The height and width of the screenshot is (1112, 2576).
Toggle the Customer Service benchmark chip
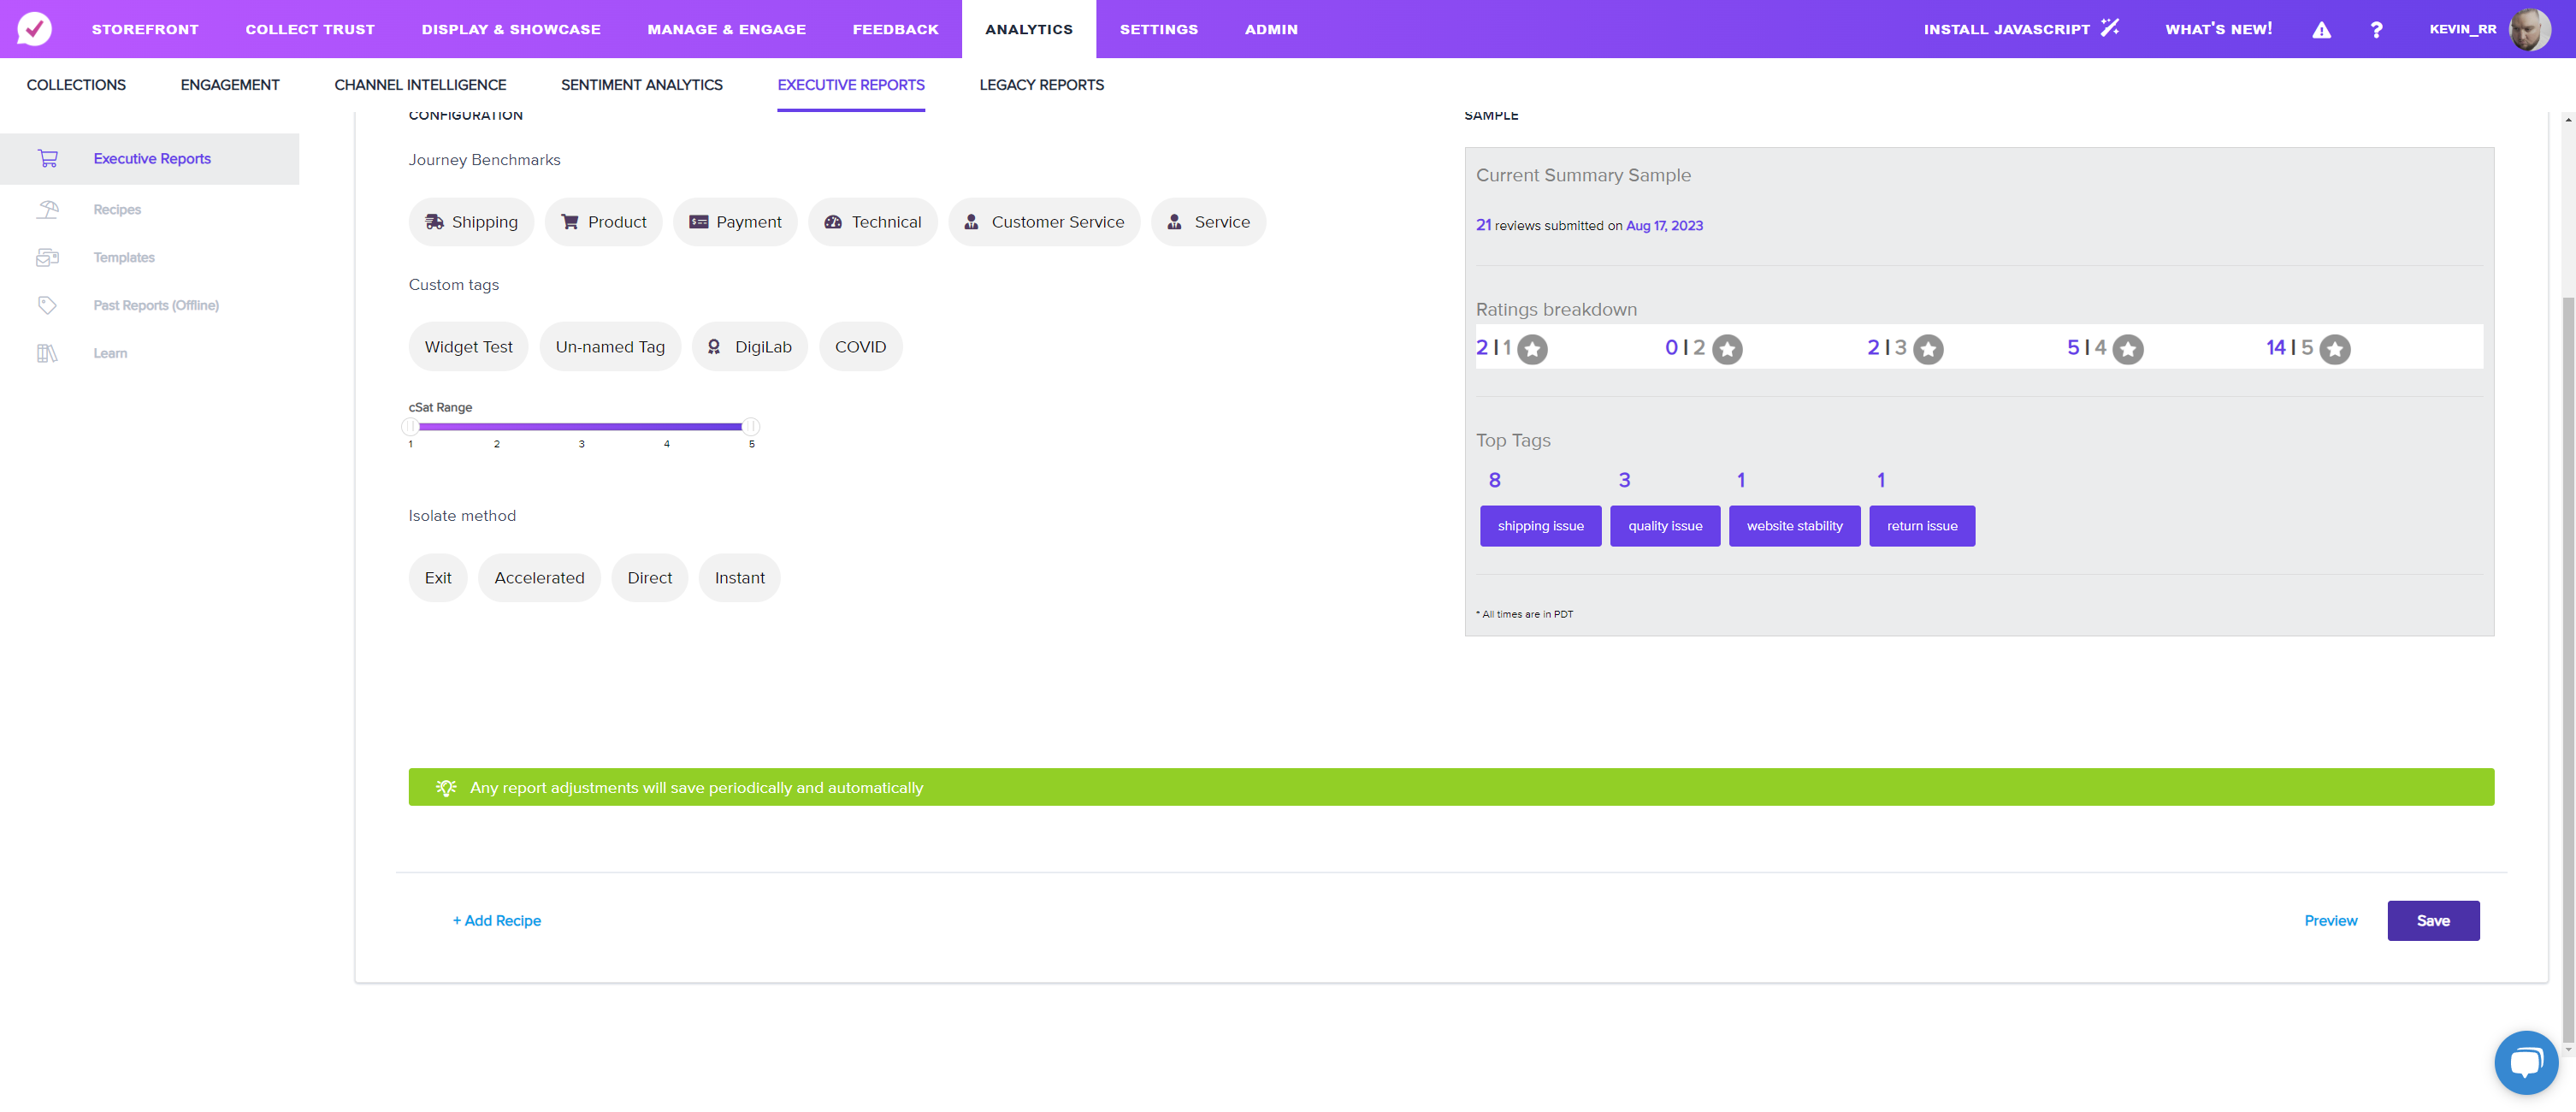1044,222
